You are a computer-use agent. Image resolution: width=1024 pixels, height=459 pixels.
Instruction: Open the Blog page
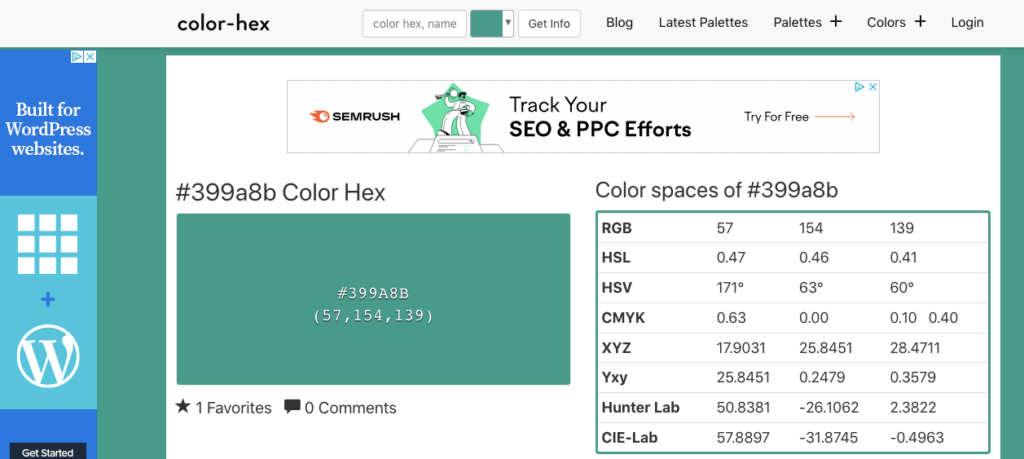[x=619, y=22]
